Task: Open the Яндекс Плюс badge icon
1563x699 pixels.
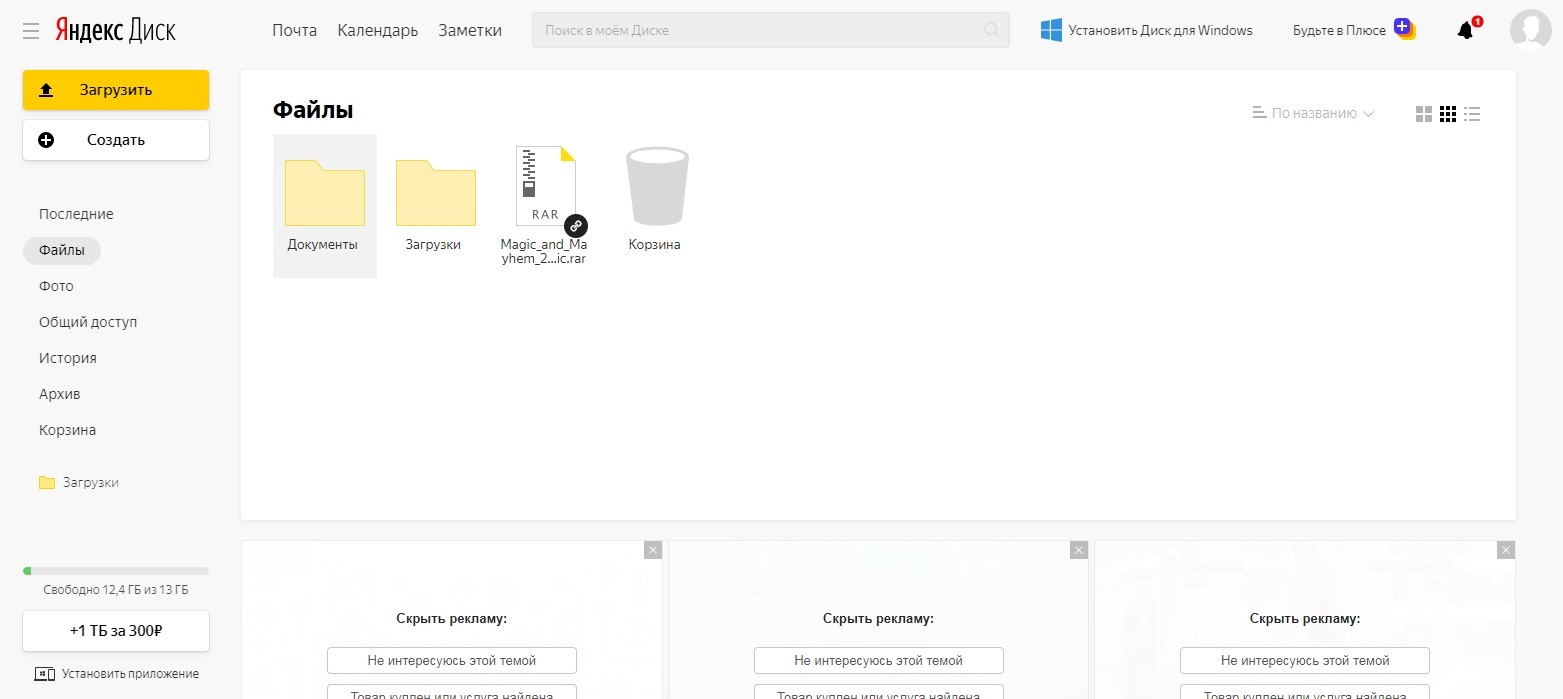Action: 1405,29
